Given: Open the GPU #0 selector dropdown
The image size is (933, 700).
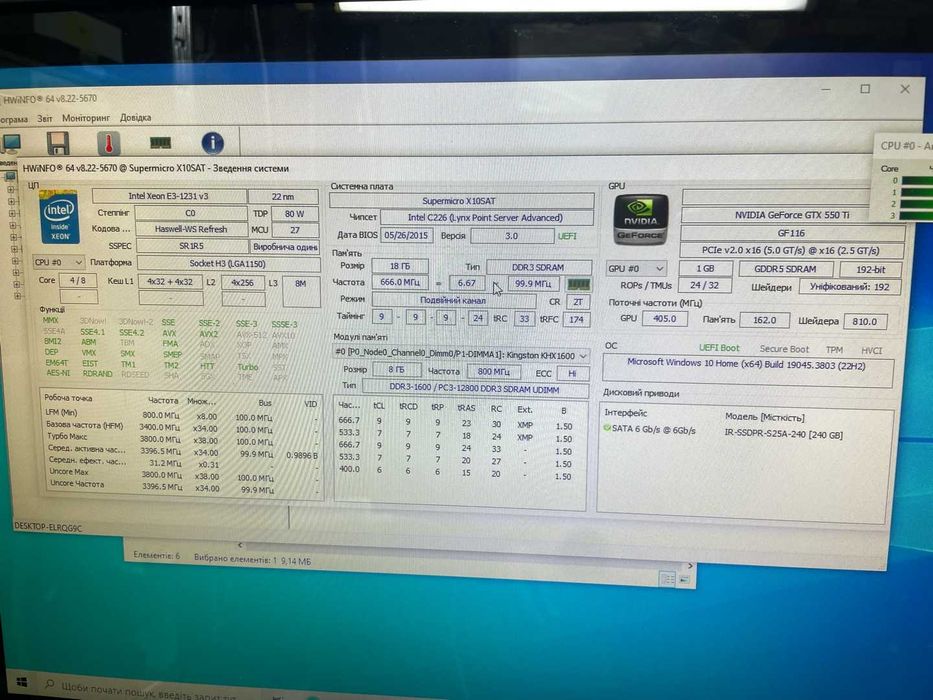Looking at the screenshot, I should tap(635, 268).
